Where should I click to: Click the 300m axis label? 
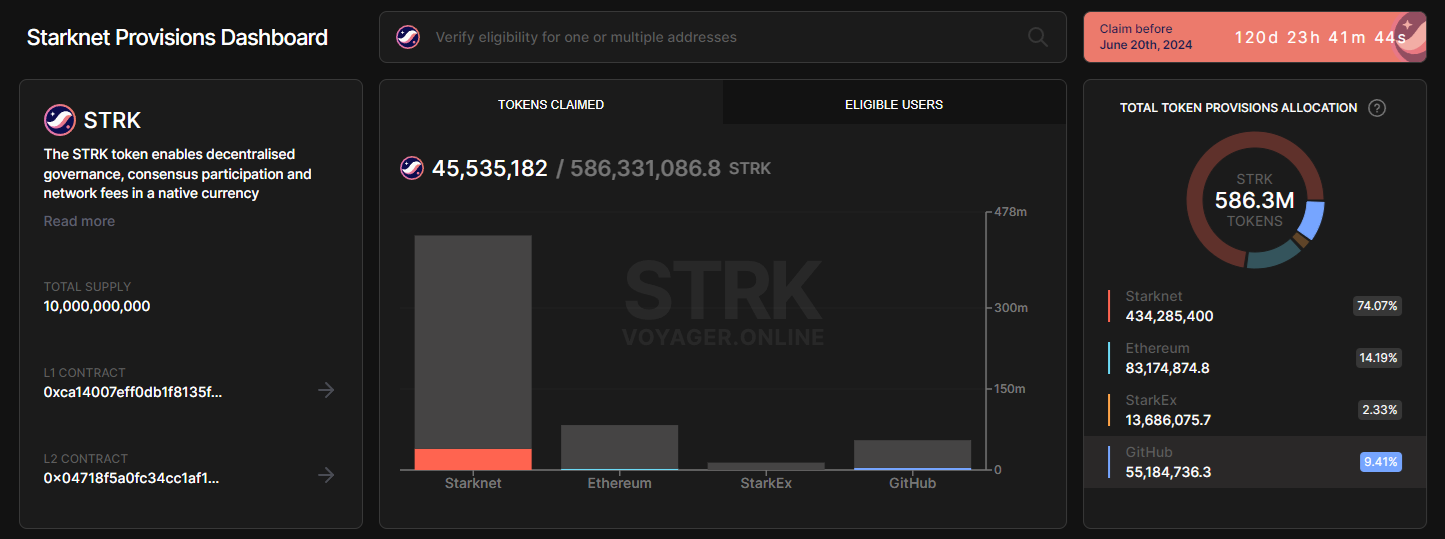tap(1009, 307)
